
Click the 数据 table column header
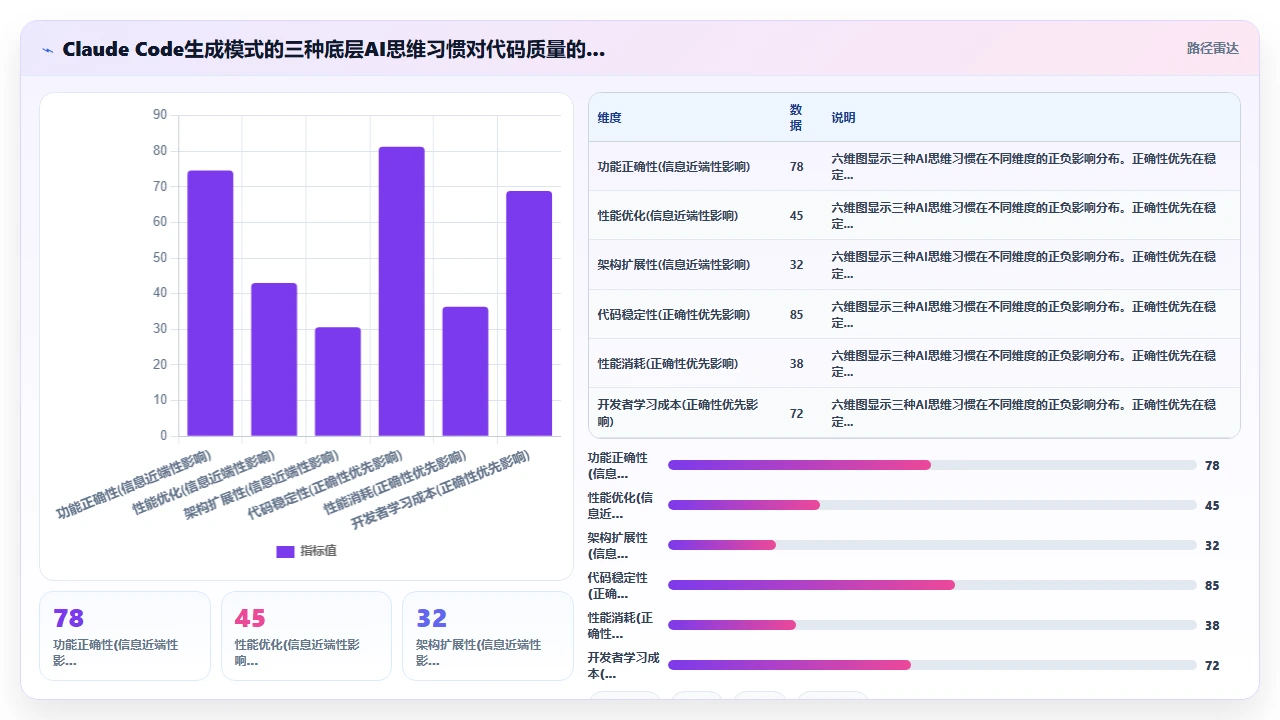click(796, 118)
